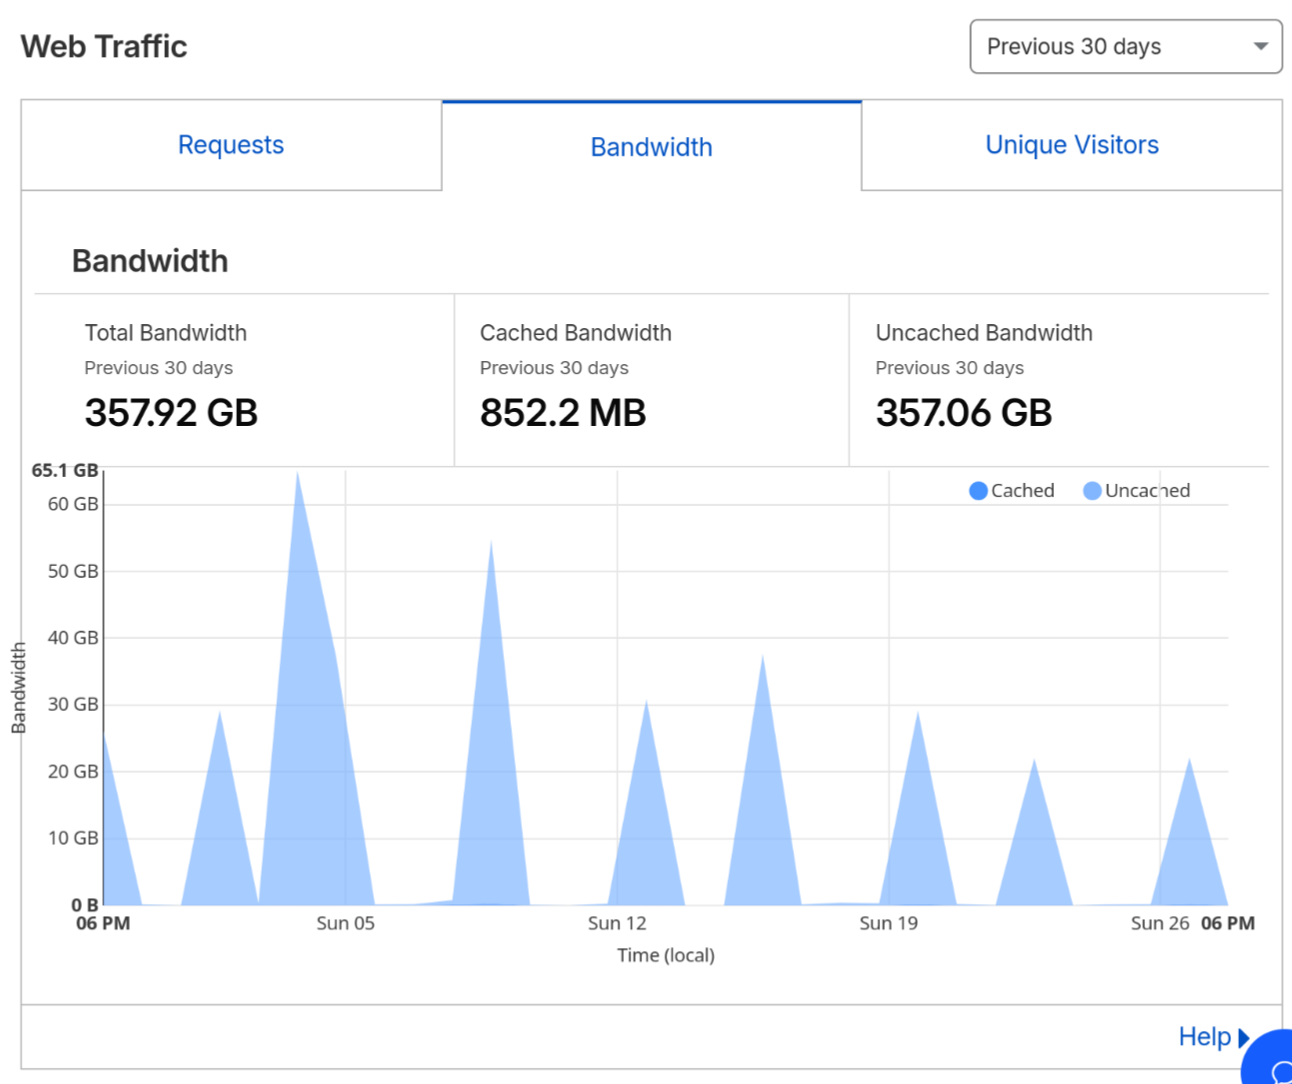Click the Uncached legend label text
The width and height of the screenshot is (1292, 1084).
[1148, 491]
